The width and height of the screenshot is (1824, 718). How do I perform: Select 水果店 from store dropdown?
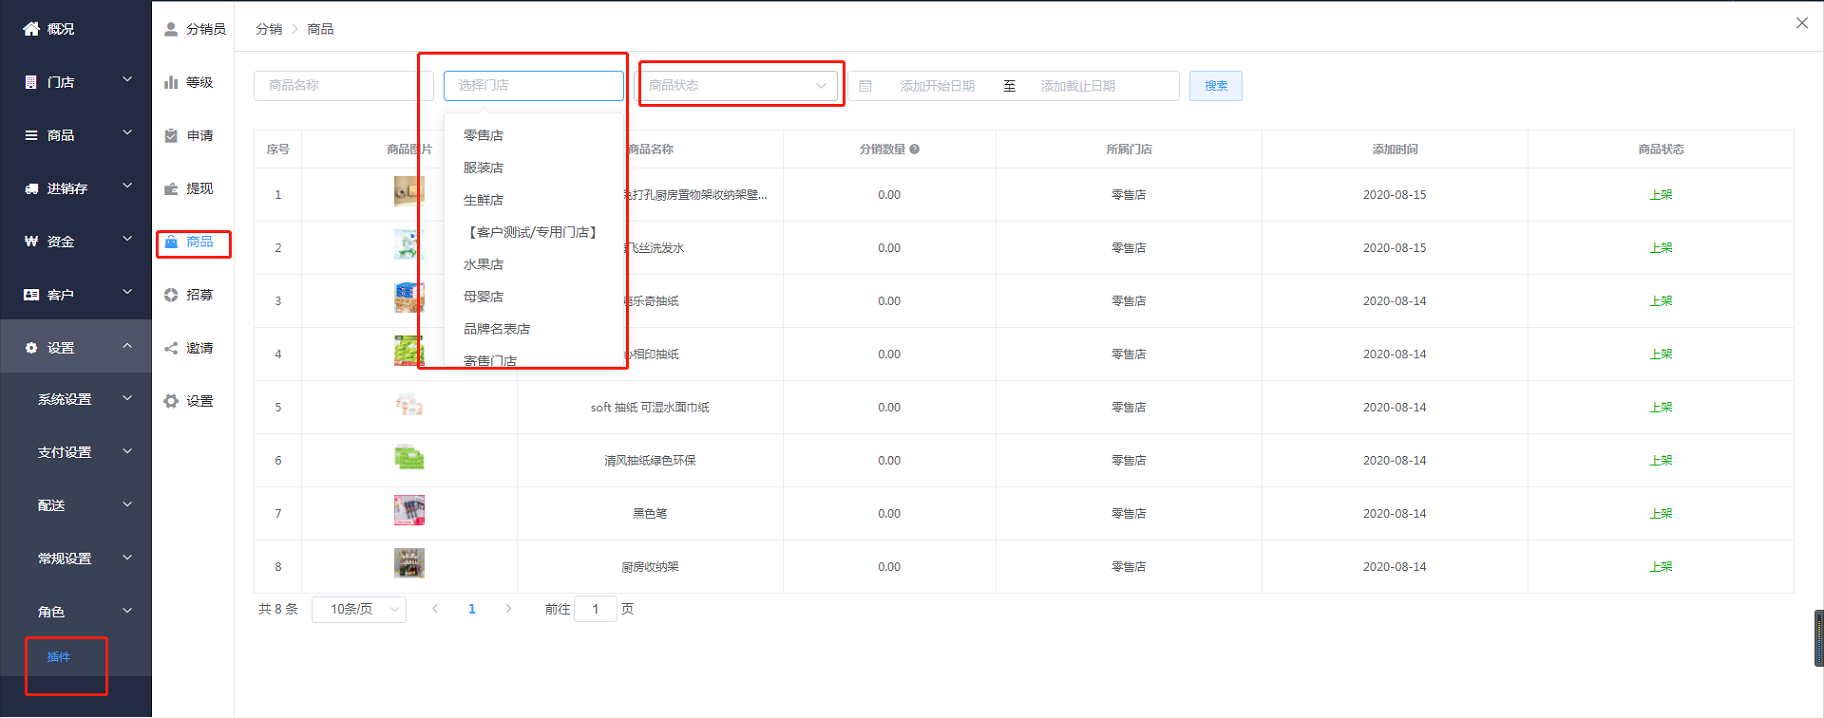pos(534,264)
